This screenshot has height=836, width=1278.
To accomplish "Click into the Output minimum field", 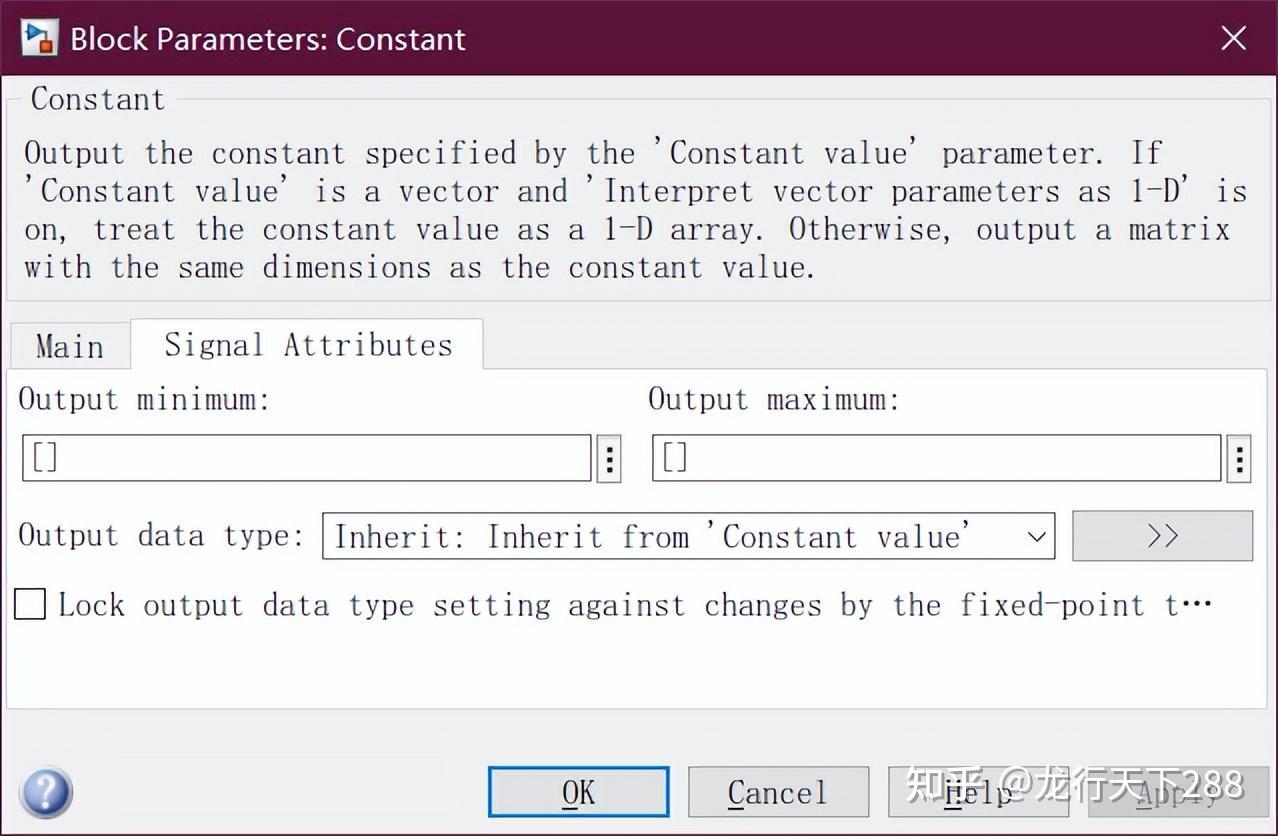I will tap(307, 458).
